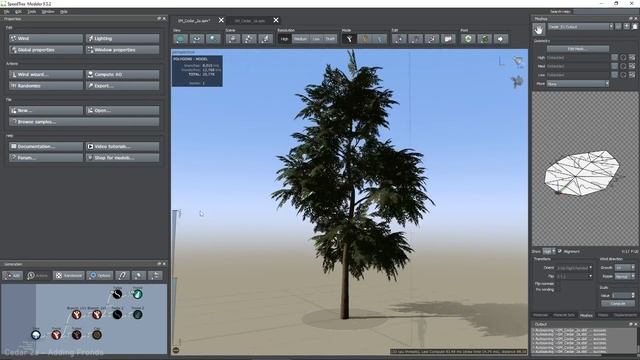Click the second Edit group toolbar icon

(x=416, y=39)
